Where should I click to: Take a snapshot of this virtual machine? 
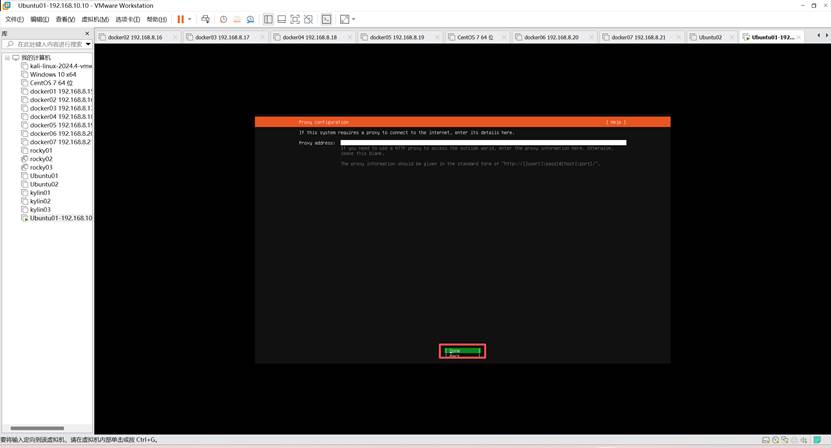pos(224,19)
